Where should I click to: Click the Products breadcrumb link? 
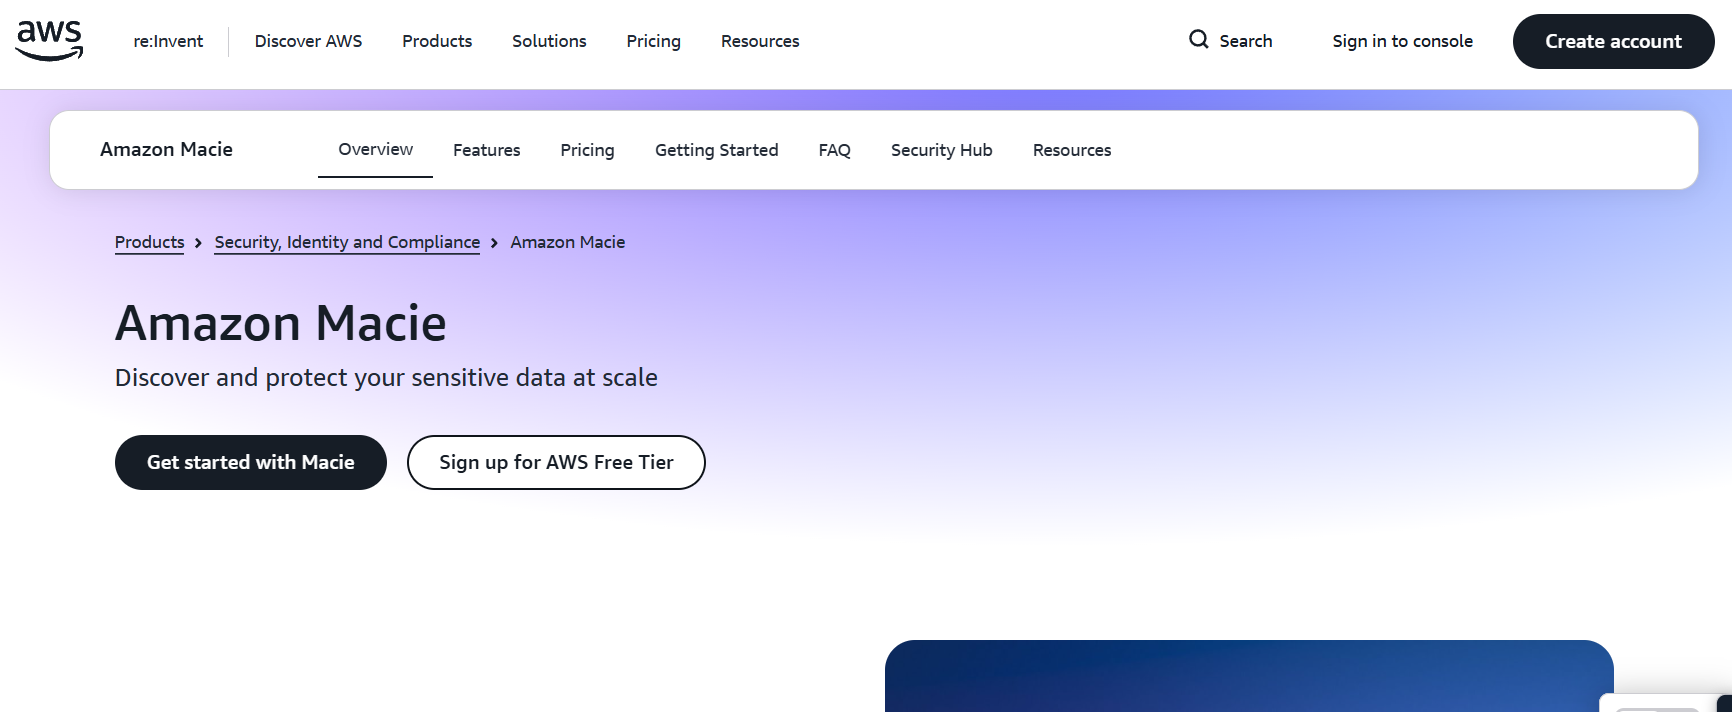[149, 242]
